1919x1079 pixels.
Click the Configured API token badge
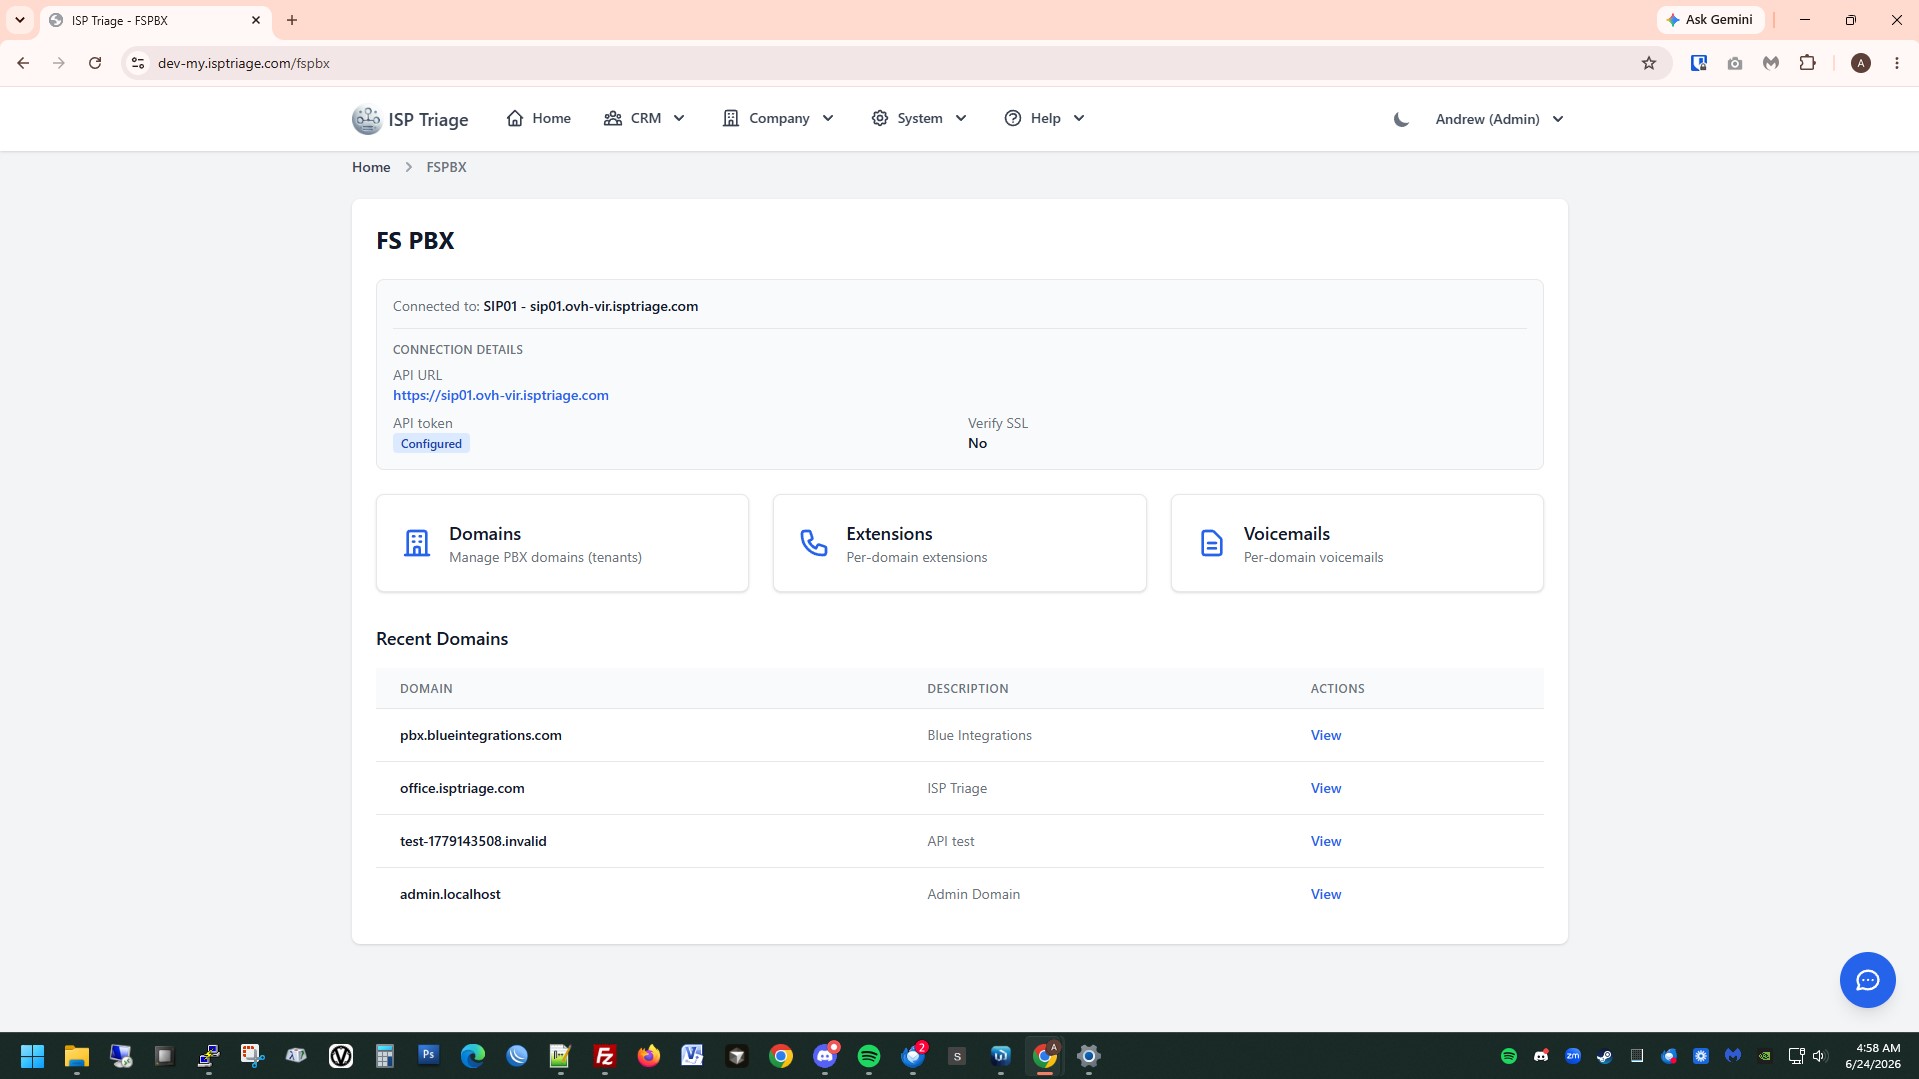click(431, 443)
